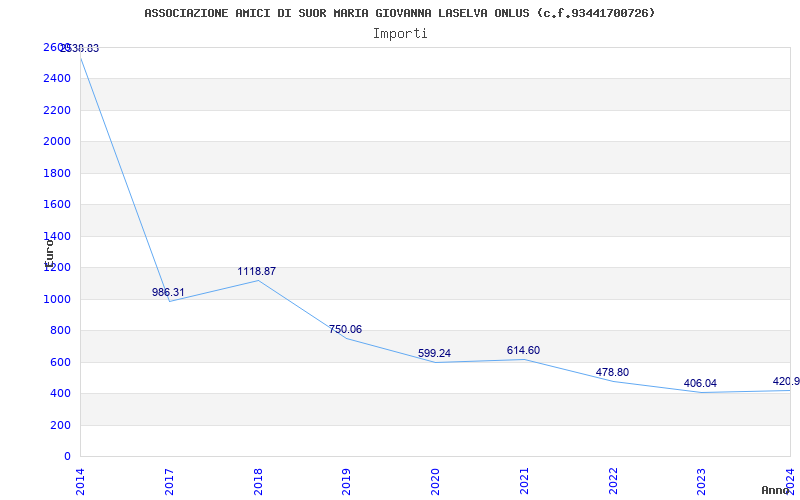Viewport: 800px width, 500px height.
Task: Select the 'Importi' subtitle text
Action: pyautogui.click(x=400, y=34)
